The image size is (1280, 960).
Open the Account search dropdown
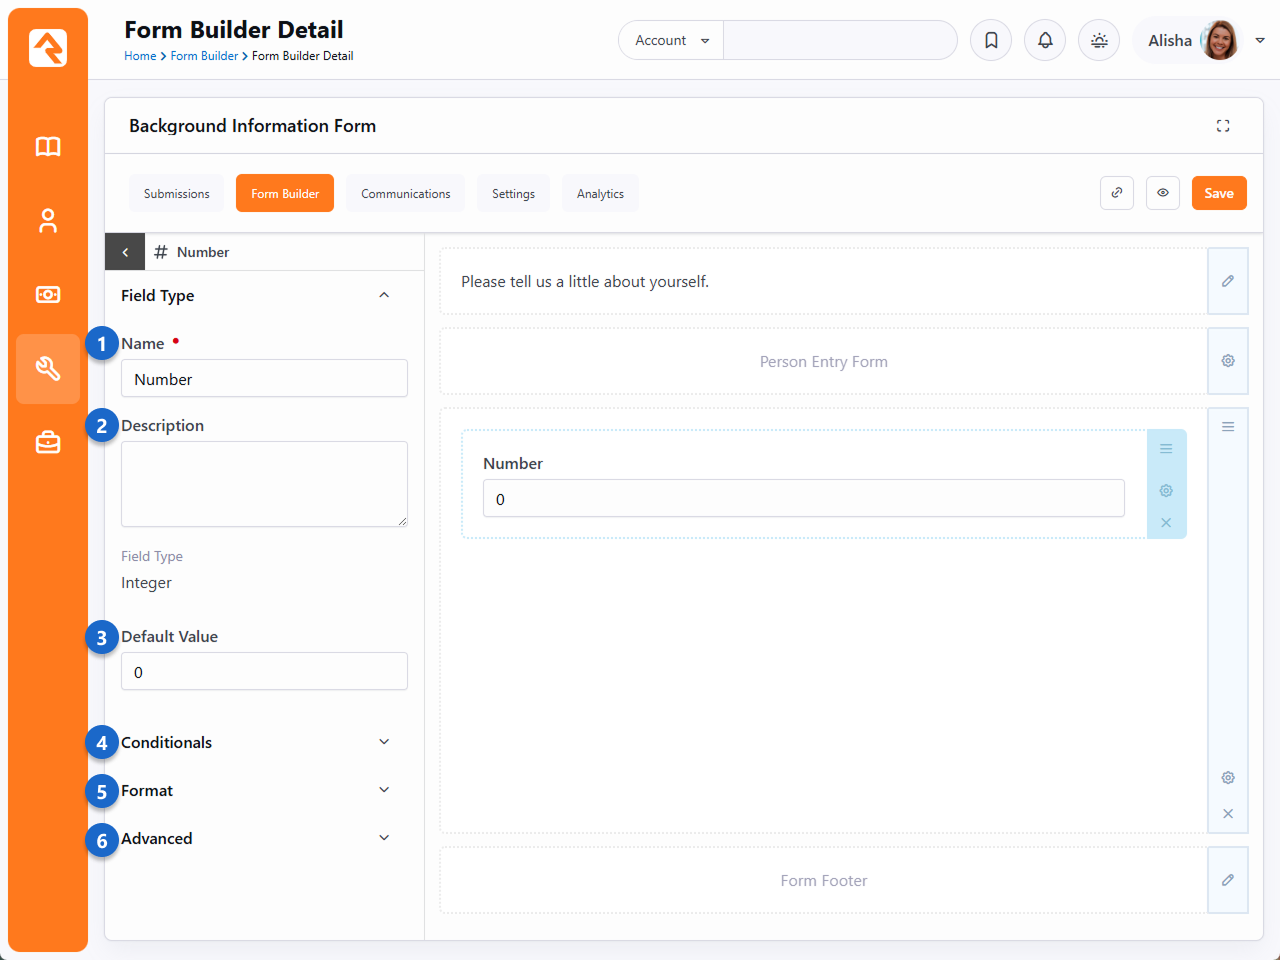click(671, 41)
